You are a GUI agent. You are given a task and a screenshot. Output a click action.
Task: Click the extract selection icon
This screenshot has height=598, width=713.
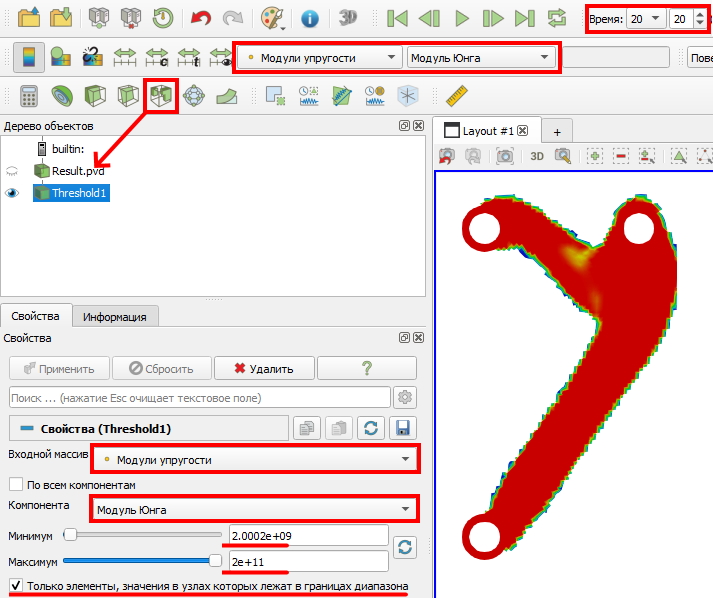coord(276,96)
